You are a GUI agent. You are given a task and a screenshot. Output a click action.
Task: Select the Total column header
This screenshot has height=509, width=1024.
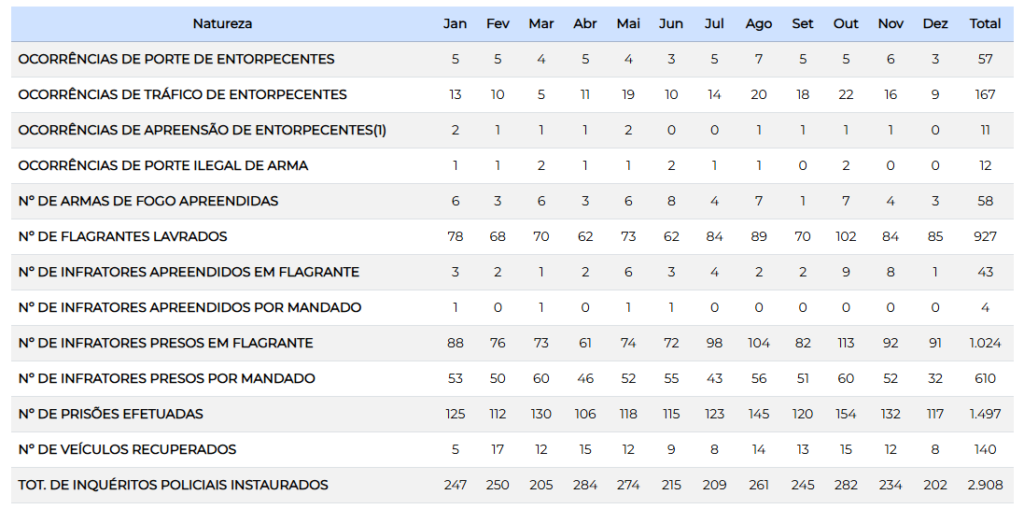pos(985,23)
